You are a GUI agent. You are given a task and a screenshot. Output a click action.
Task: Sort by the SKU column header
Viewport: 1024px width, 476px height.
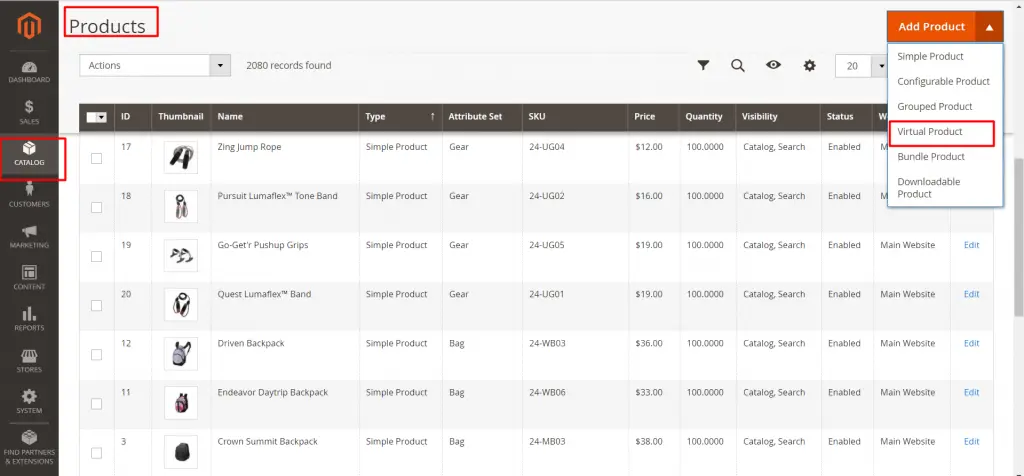click(x=575, y=116)
